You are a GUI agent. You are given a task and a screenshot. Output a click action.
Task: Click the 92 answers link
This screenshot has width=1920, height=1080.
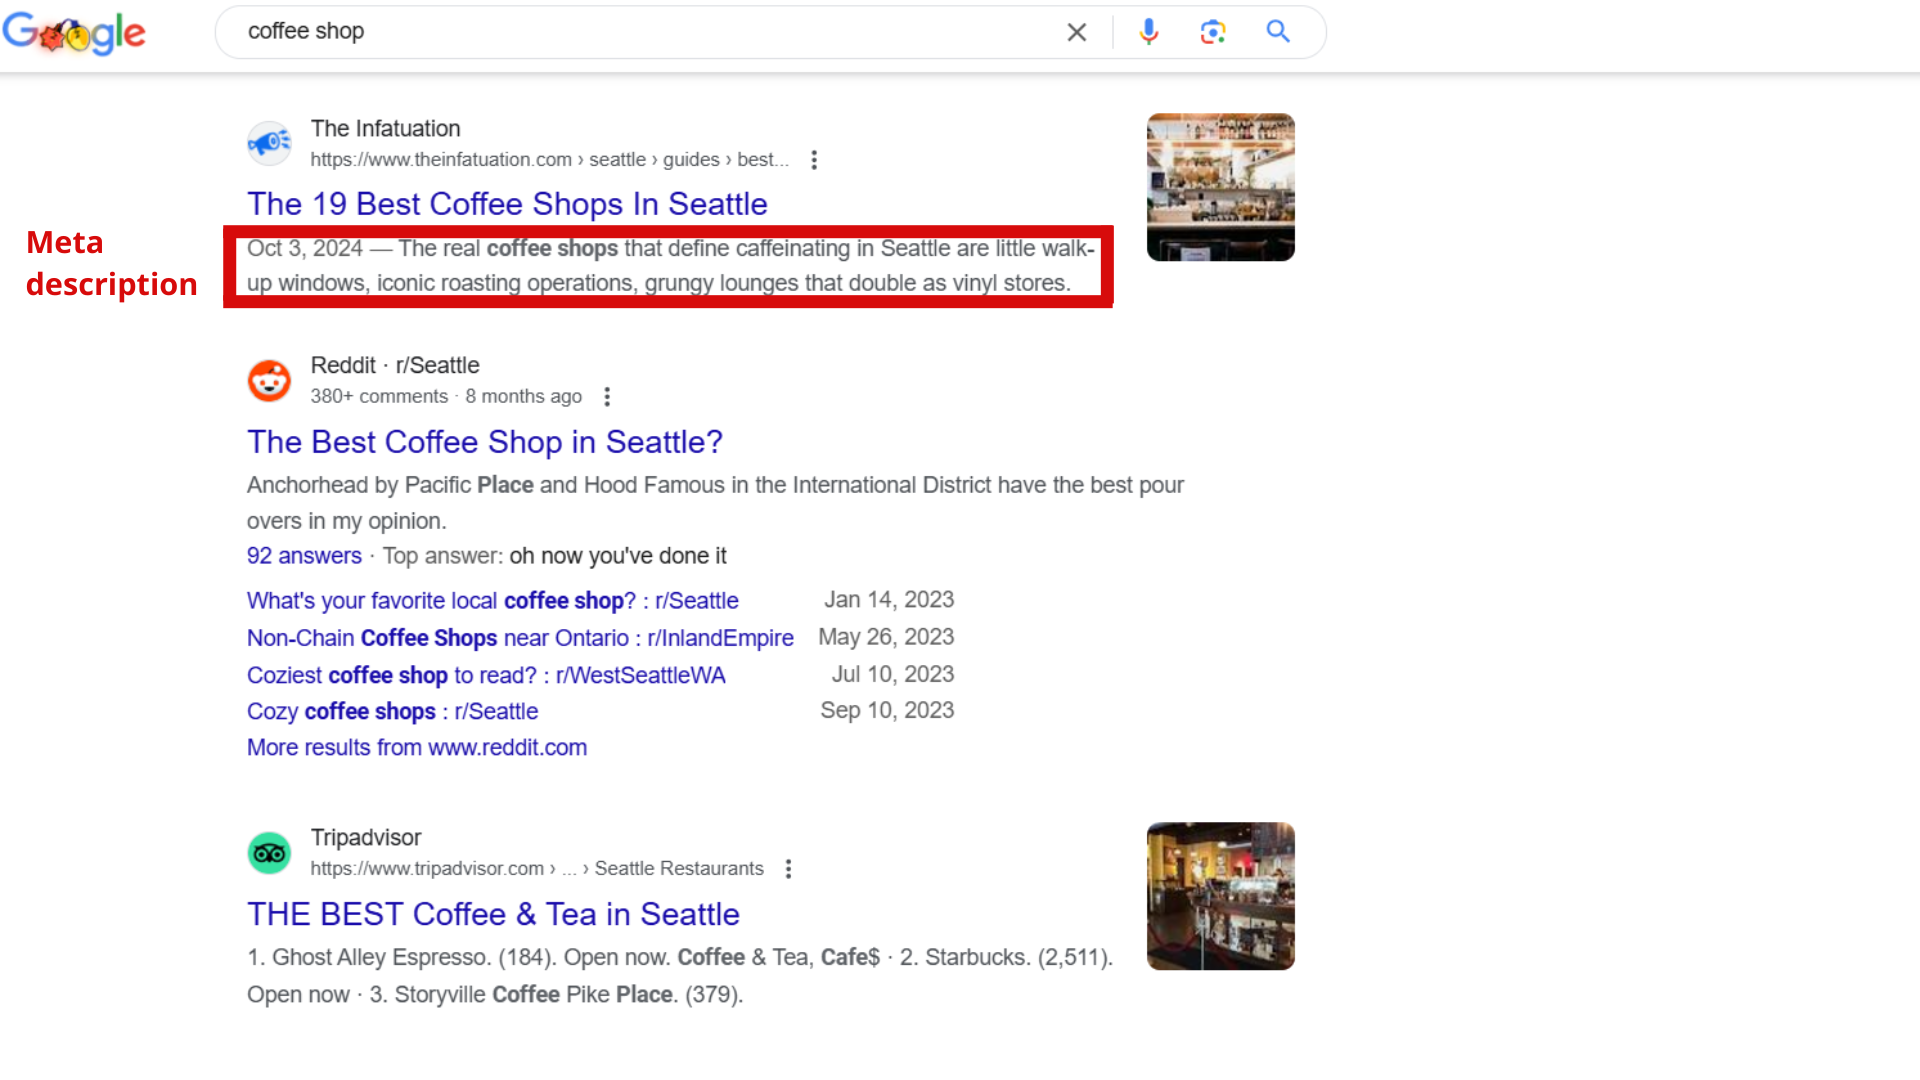[304, 556]
